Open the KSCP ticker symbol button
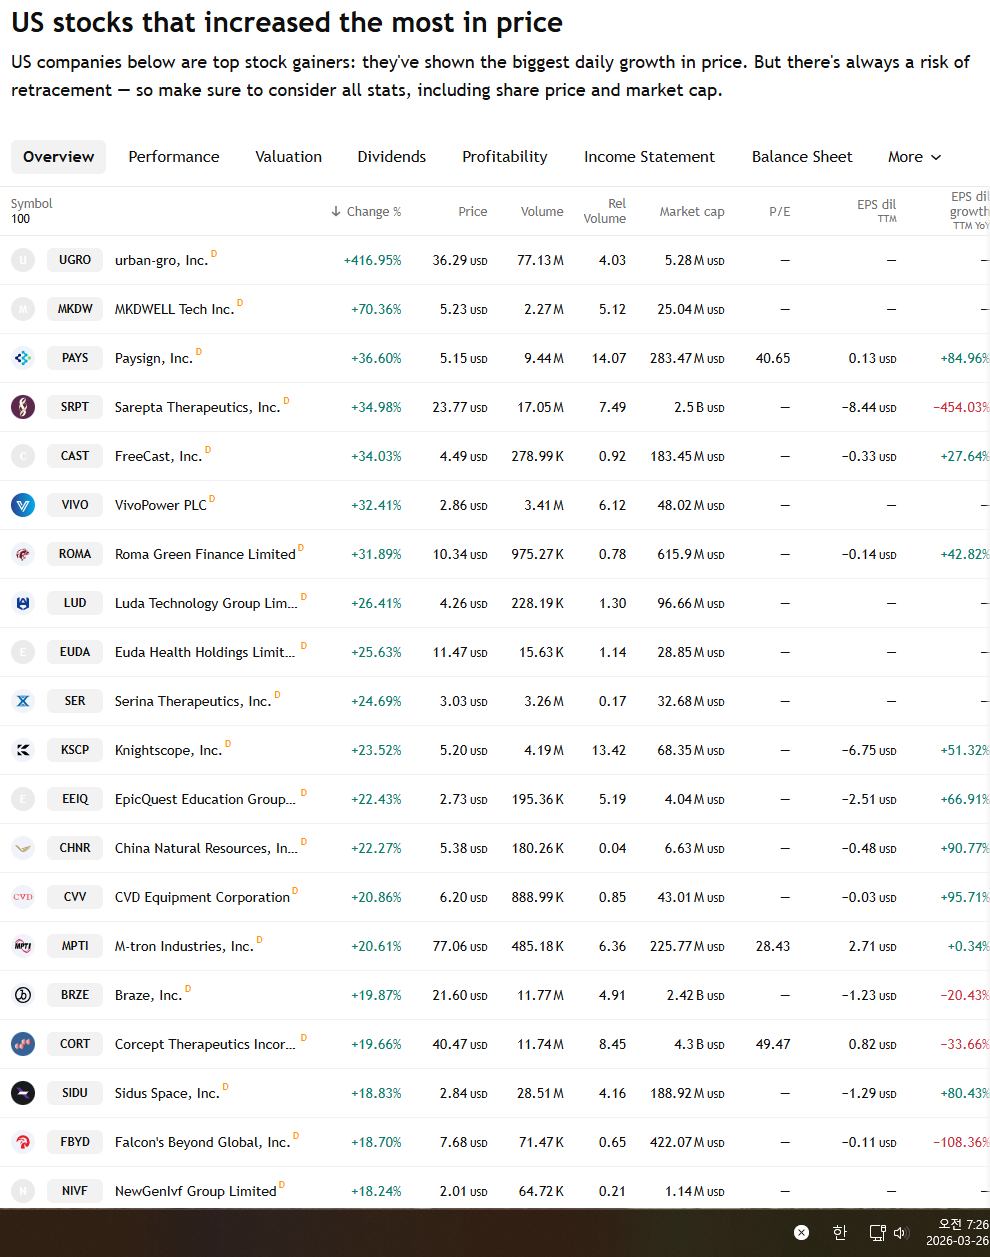The height and width of the screenshot is (1257, 990). tap(75, 750)
